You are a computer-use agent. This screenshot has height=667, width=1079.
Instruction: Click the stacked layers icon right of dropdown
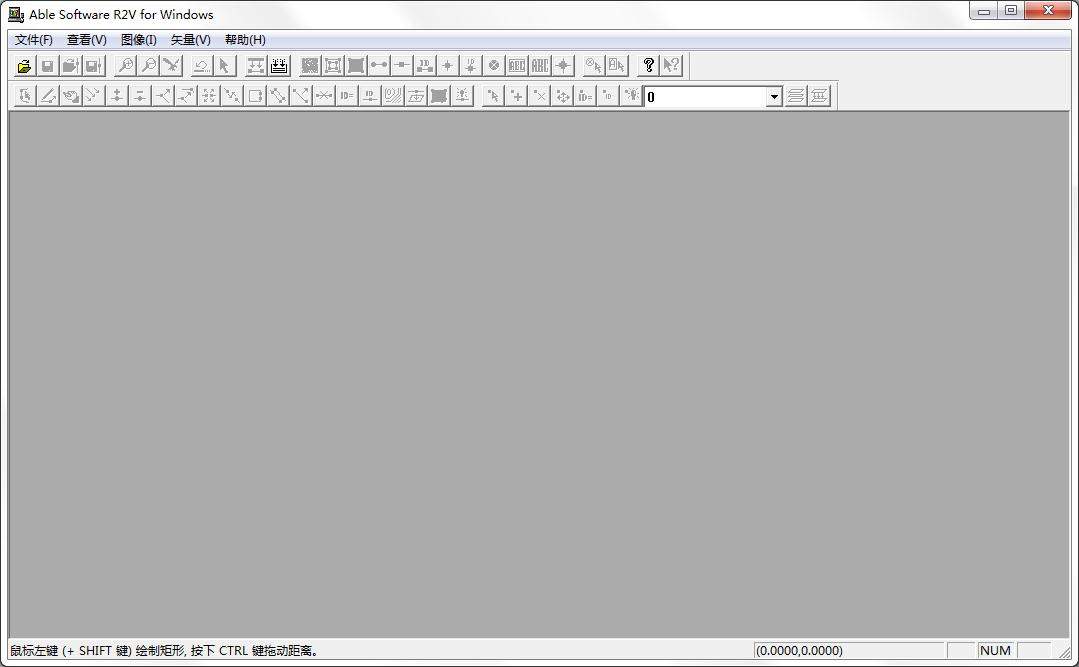[x=796, y=96]
